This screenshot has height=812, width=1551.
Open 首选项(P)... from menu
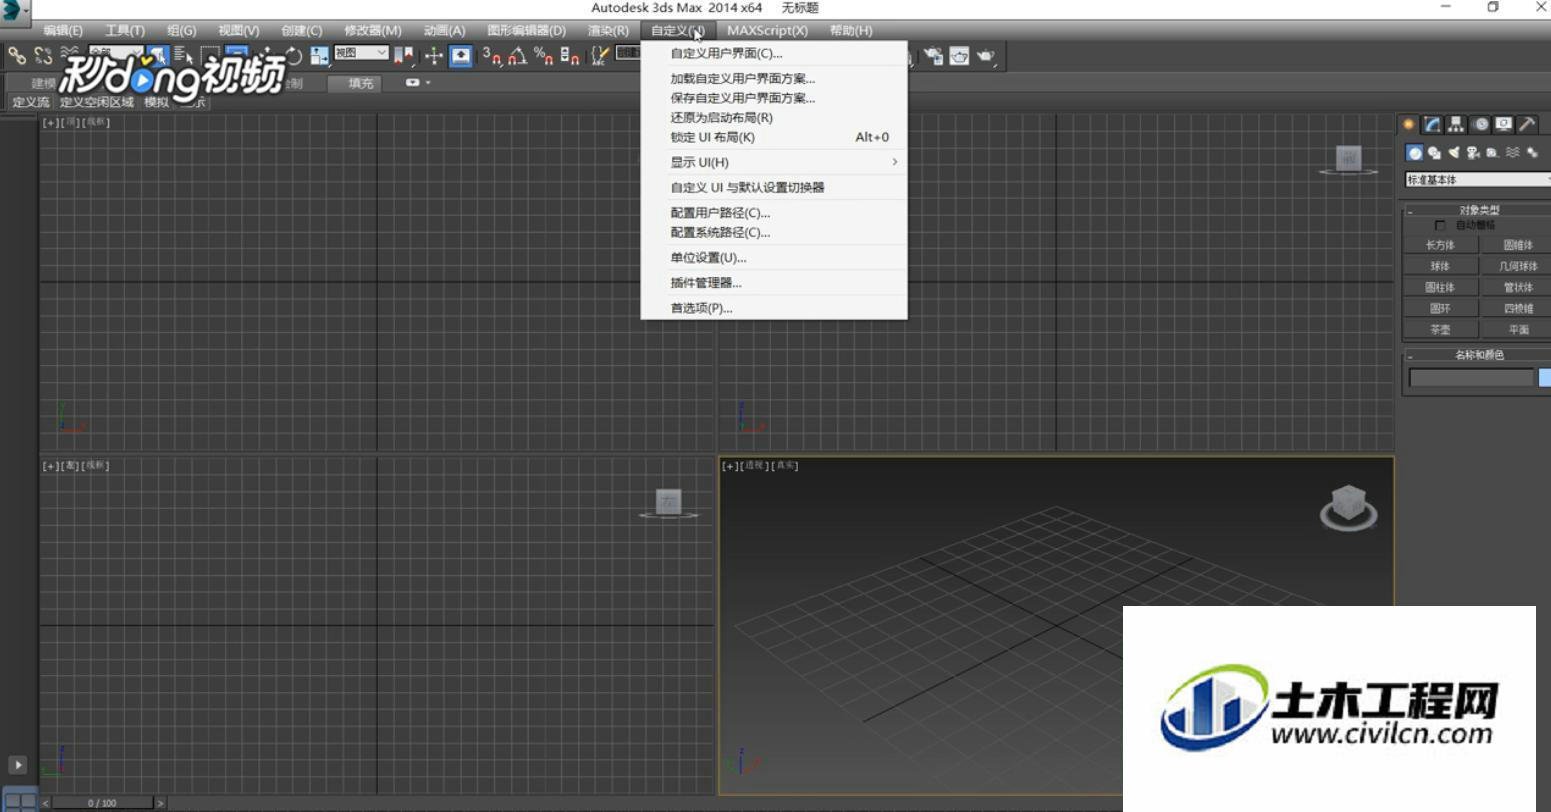click(x=774, y=308)
